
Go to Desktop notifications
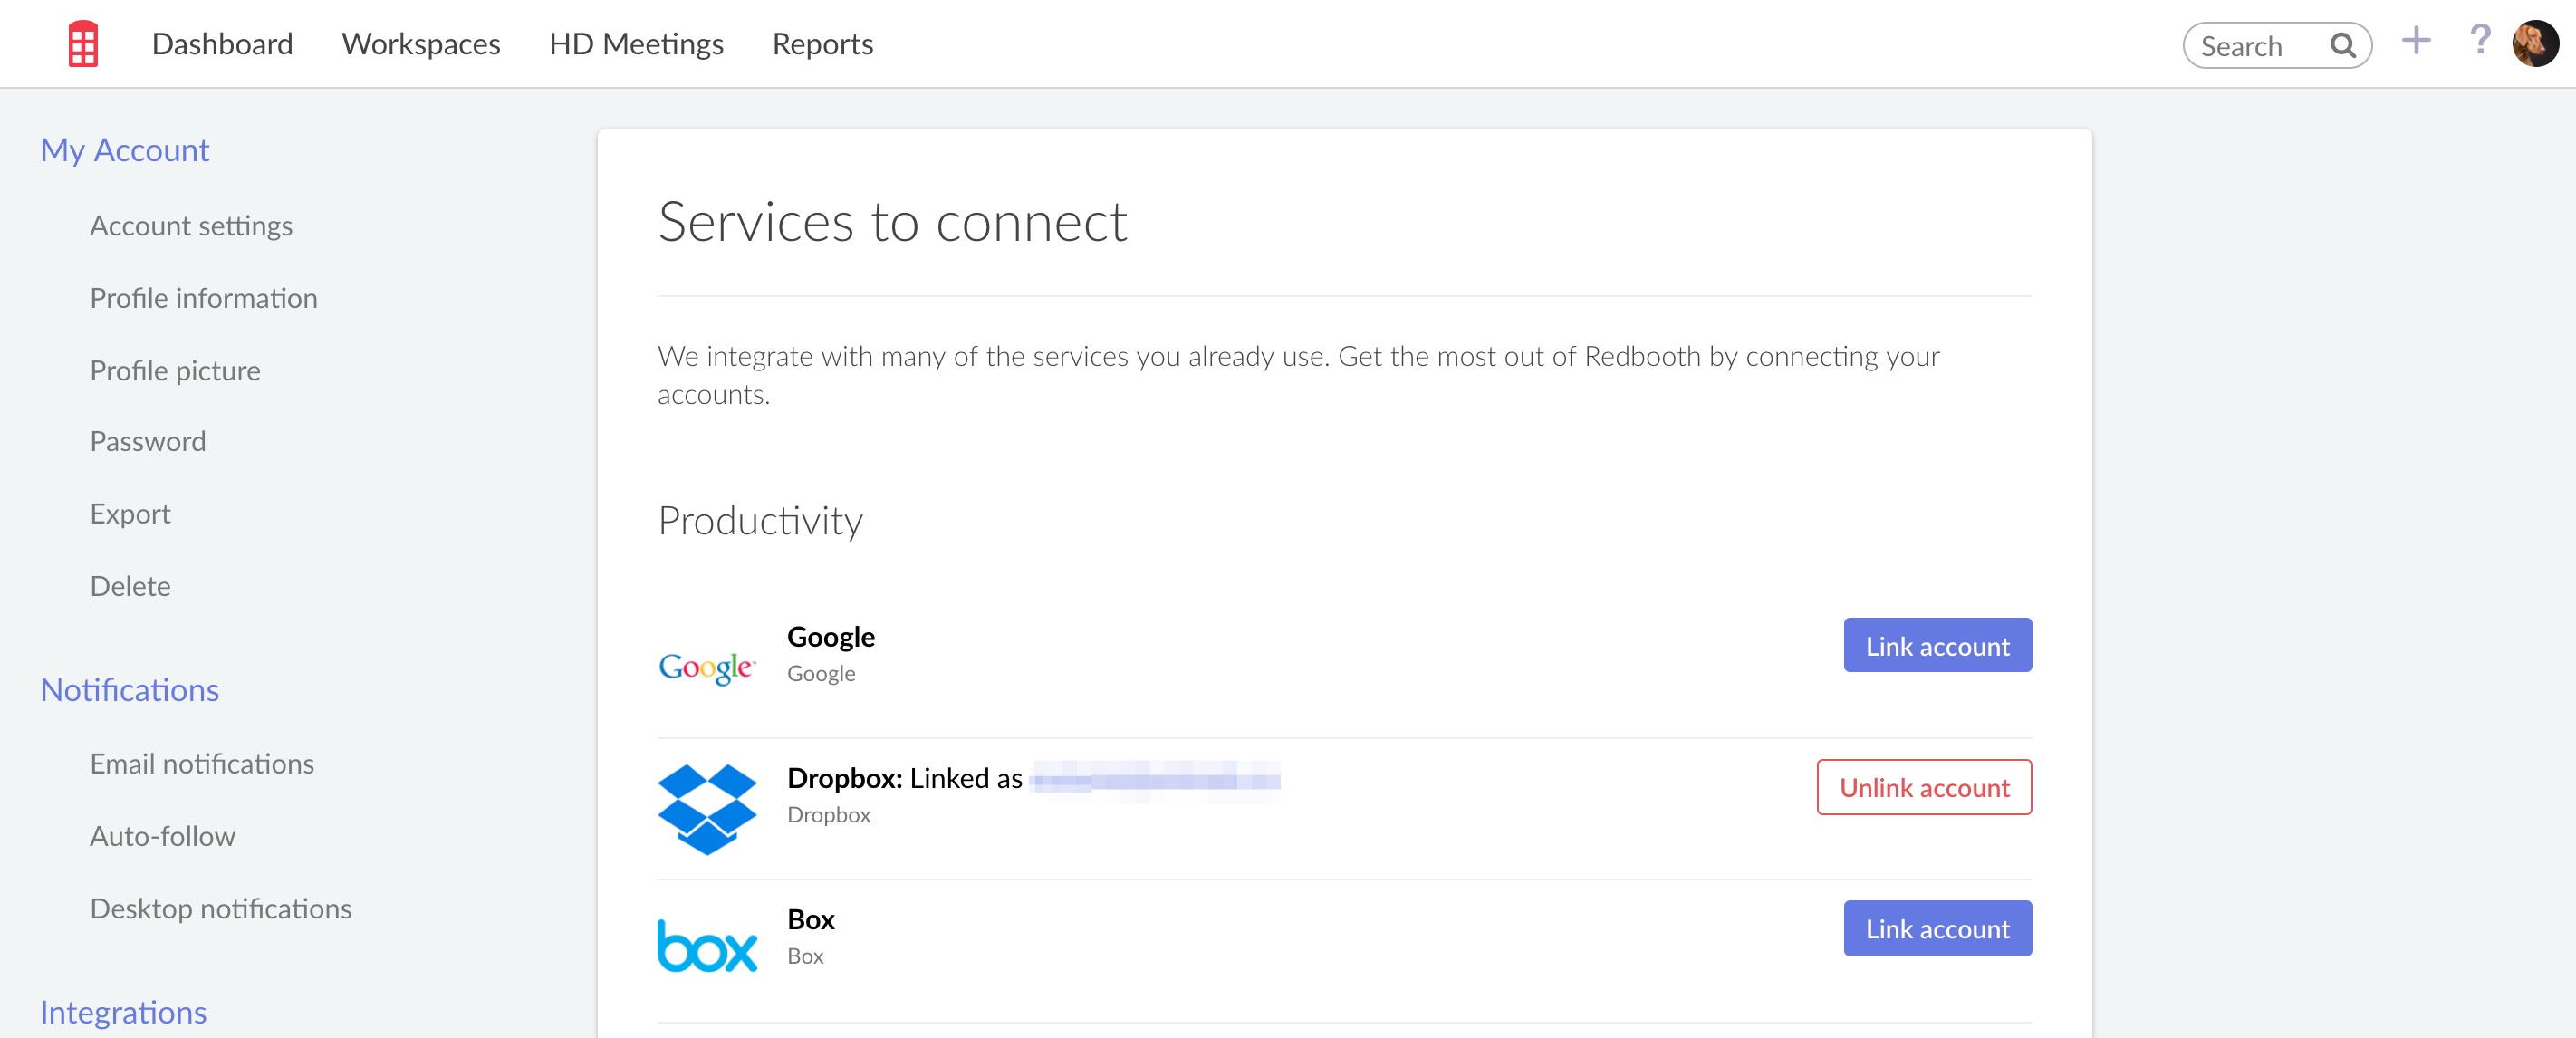click(x=220, y=908)
